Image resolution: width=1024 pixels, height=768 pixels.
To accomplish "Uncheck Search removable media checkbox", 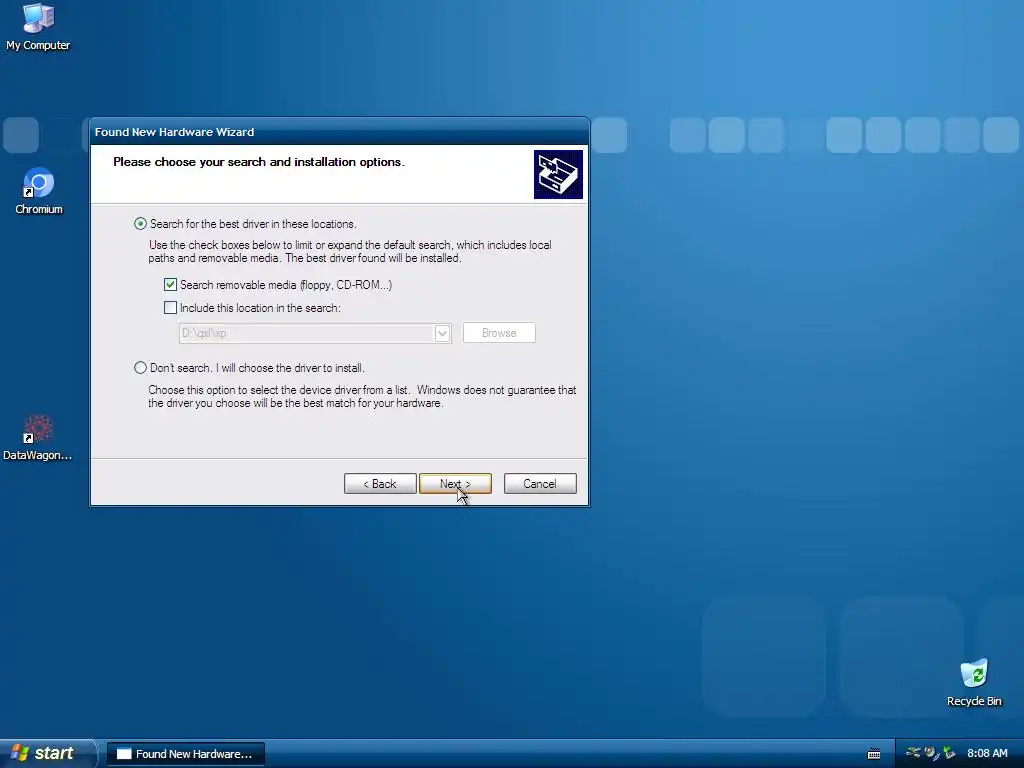I will 170,285.
